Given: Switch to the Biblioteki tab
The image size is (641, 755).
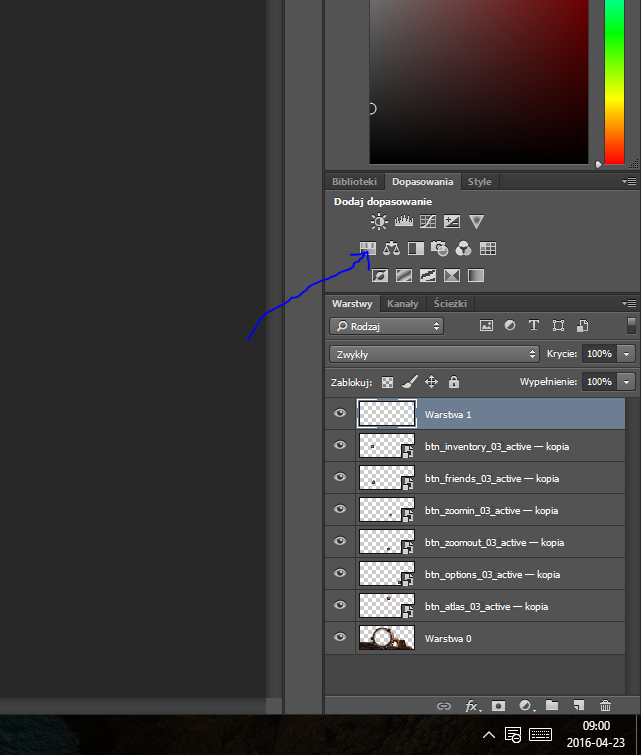Looking at the screenshot, I should tap(354, 182).
